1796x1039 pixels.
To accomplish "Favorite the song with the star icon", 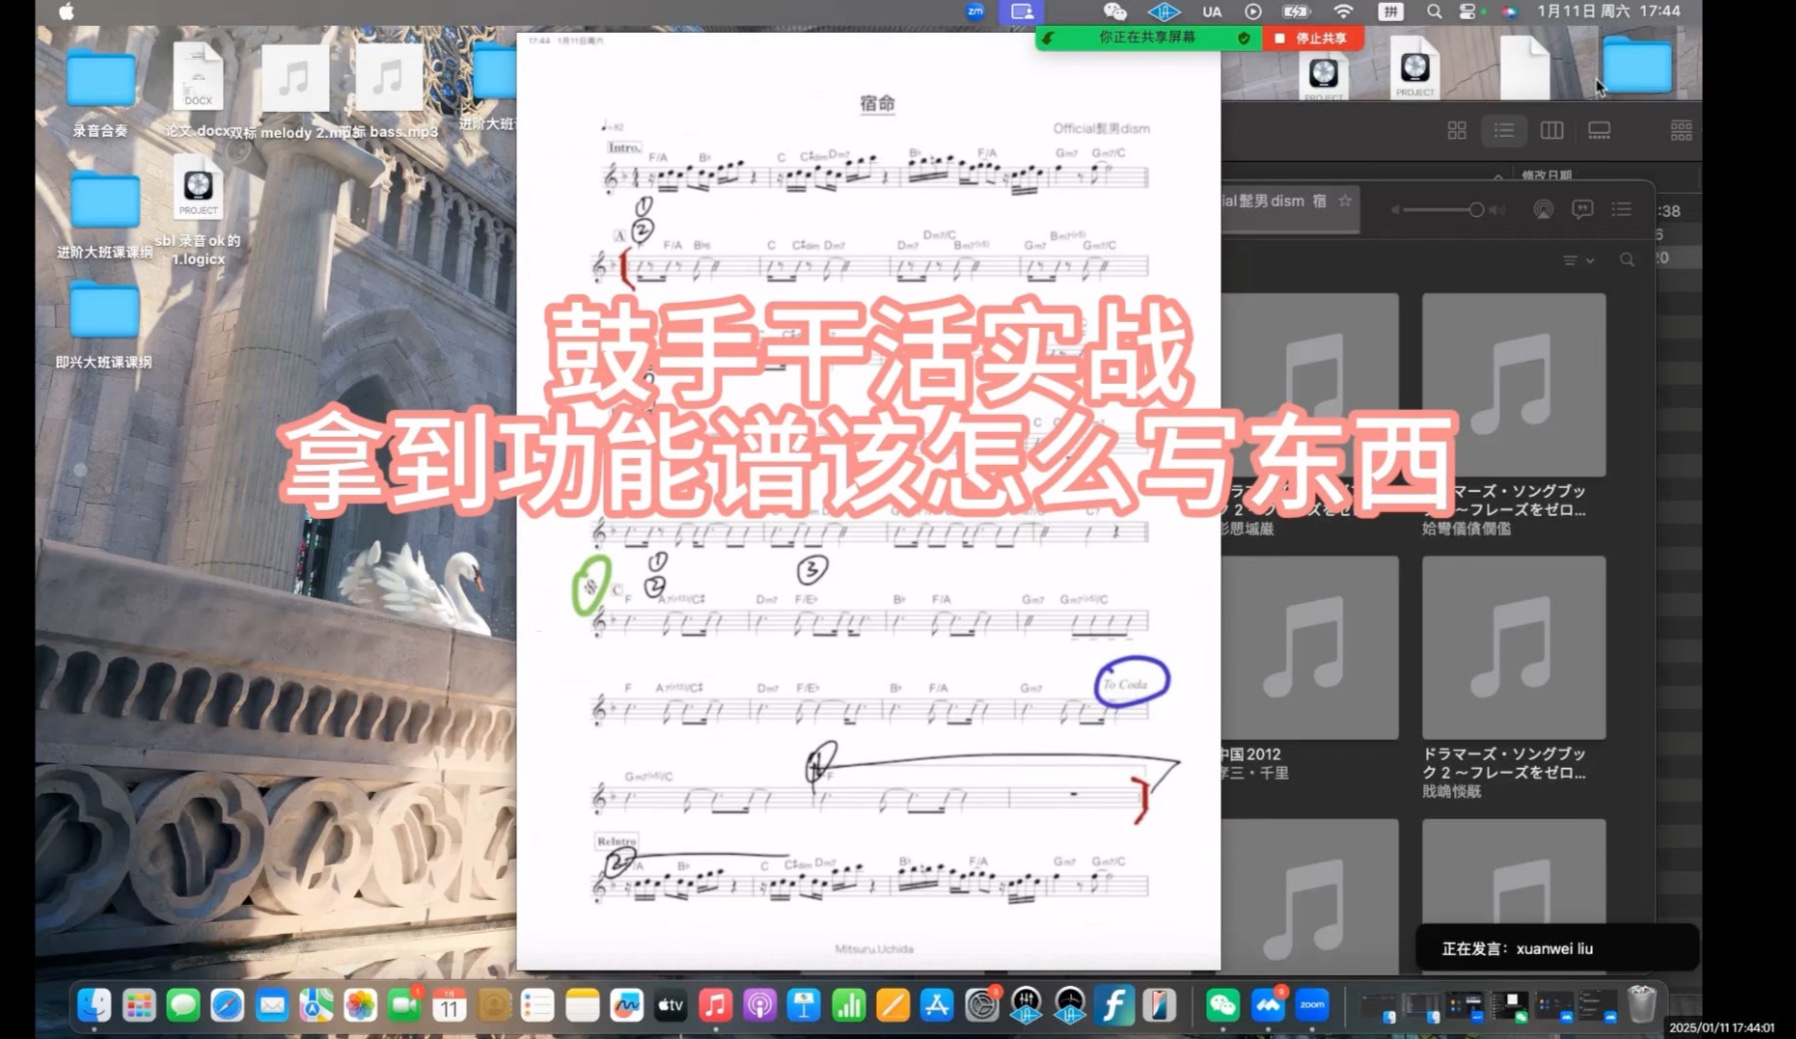I will click(x=1345, y=201).
